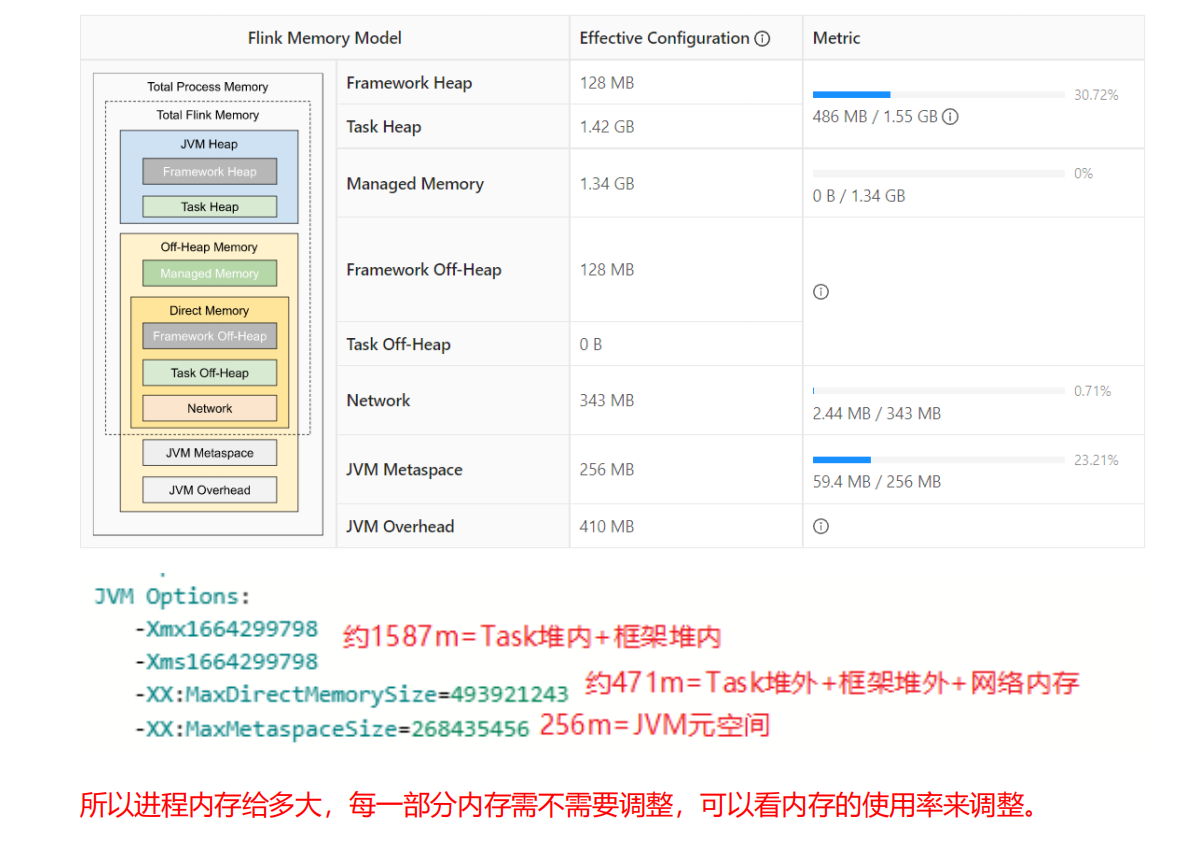Click the Managed Memory usage bar at 0%
Viewport: 1190px width, 845px height.
938,174
